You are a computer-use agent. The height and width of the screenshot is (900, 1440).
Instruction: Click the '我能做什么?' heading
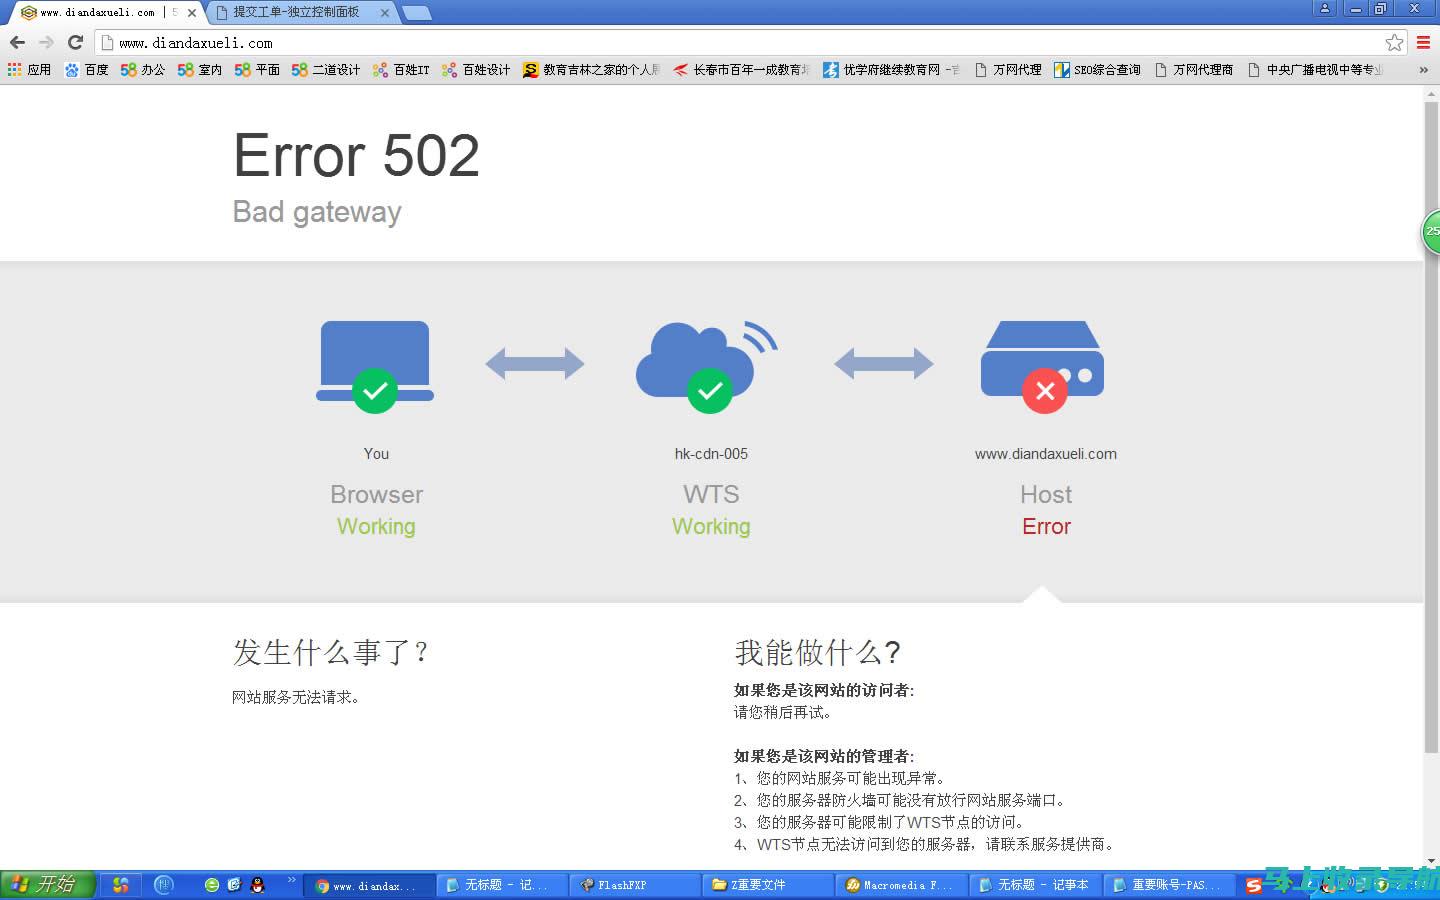tap(818, 652)
